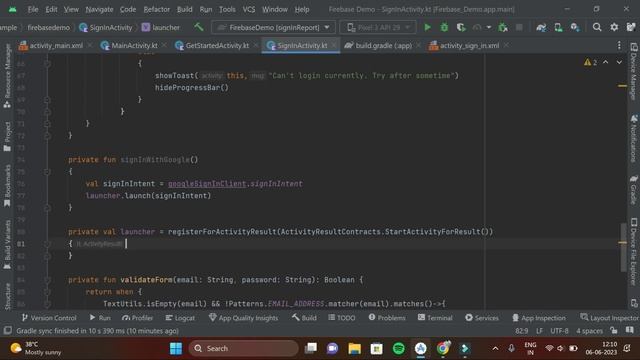Open Spotify from the taskbar
The image size is (640, 360).
pyautogui.click(x=398, y=348)
